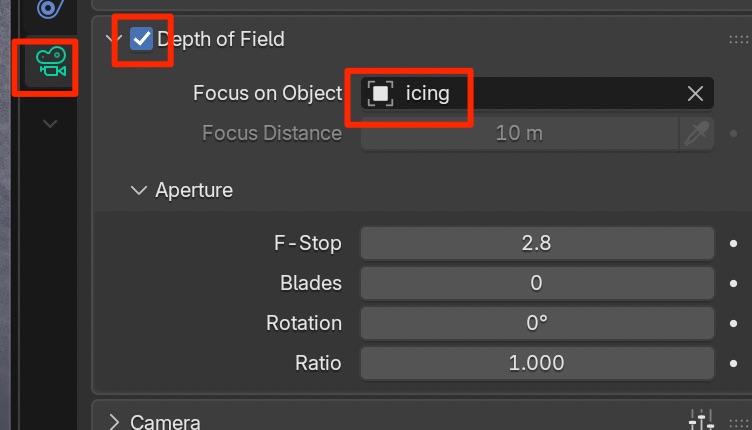Click the Camera panel drag handle dots
The width and height of the screenshot is (752, 430).
click(x=739, y=422)
